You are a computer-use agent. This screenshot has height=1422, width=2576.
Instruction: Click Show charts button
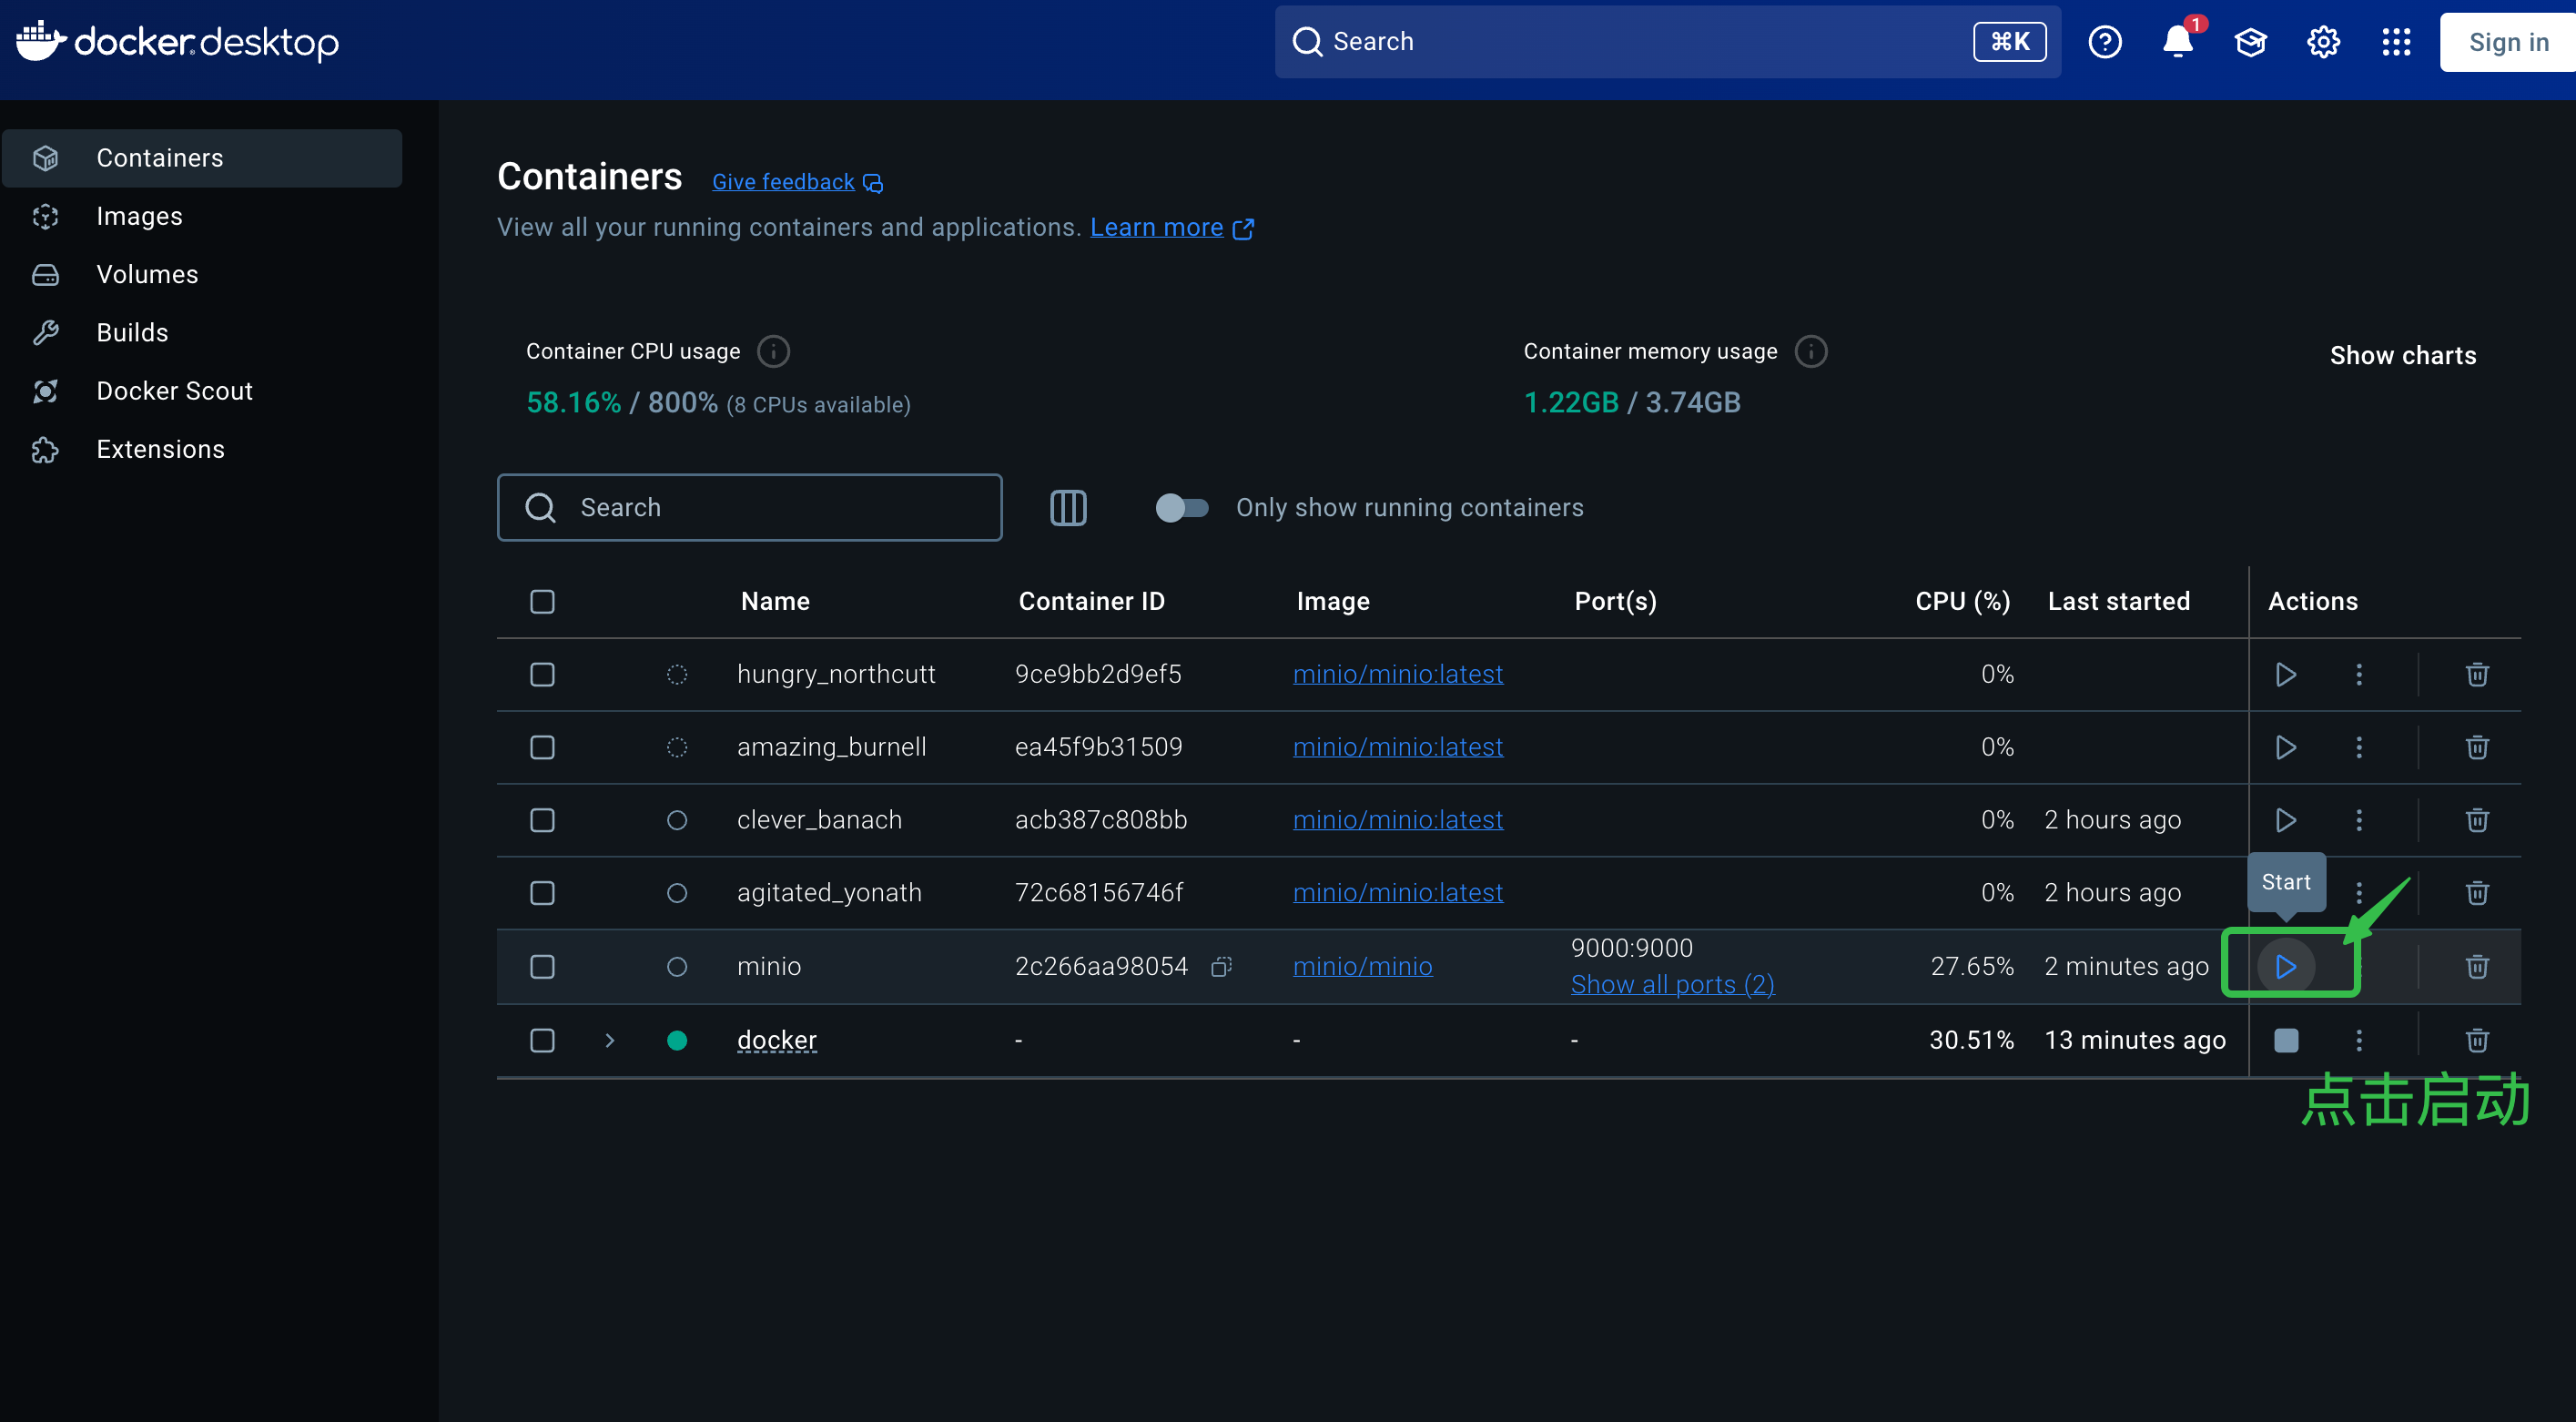2402,355
